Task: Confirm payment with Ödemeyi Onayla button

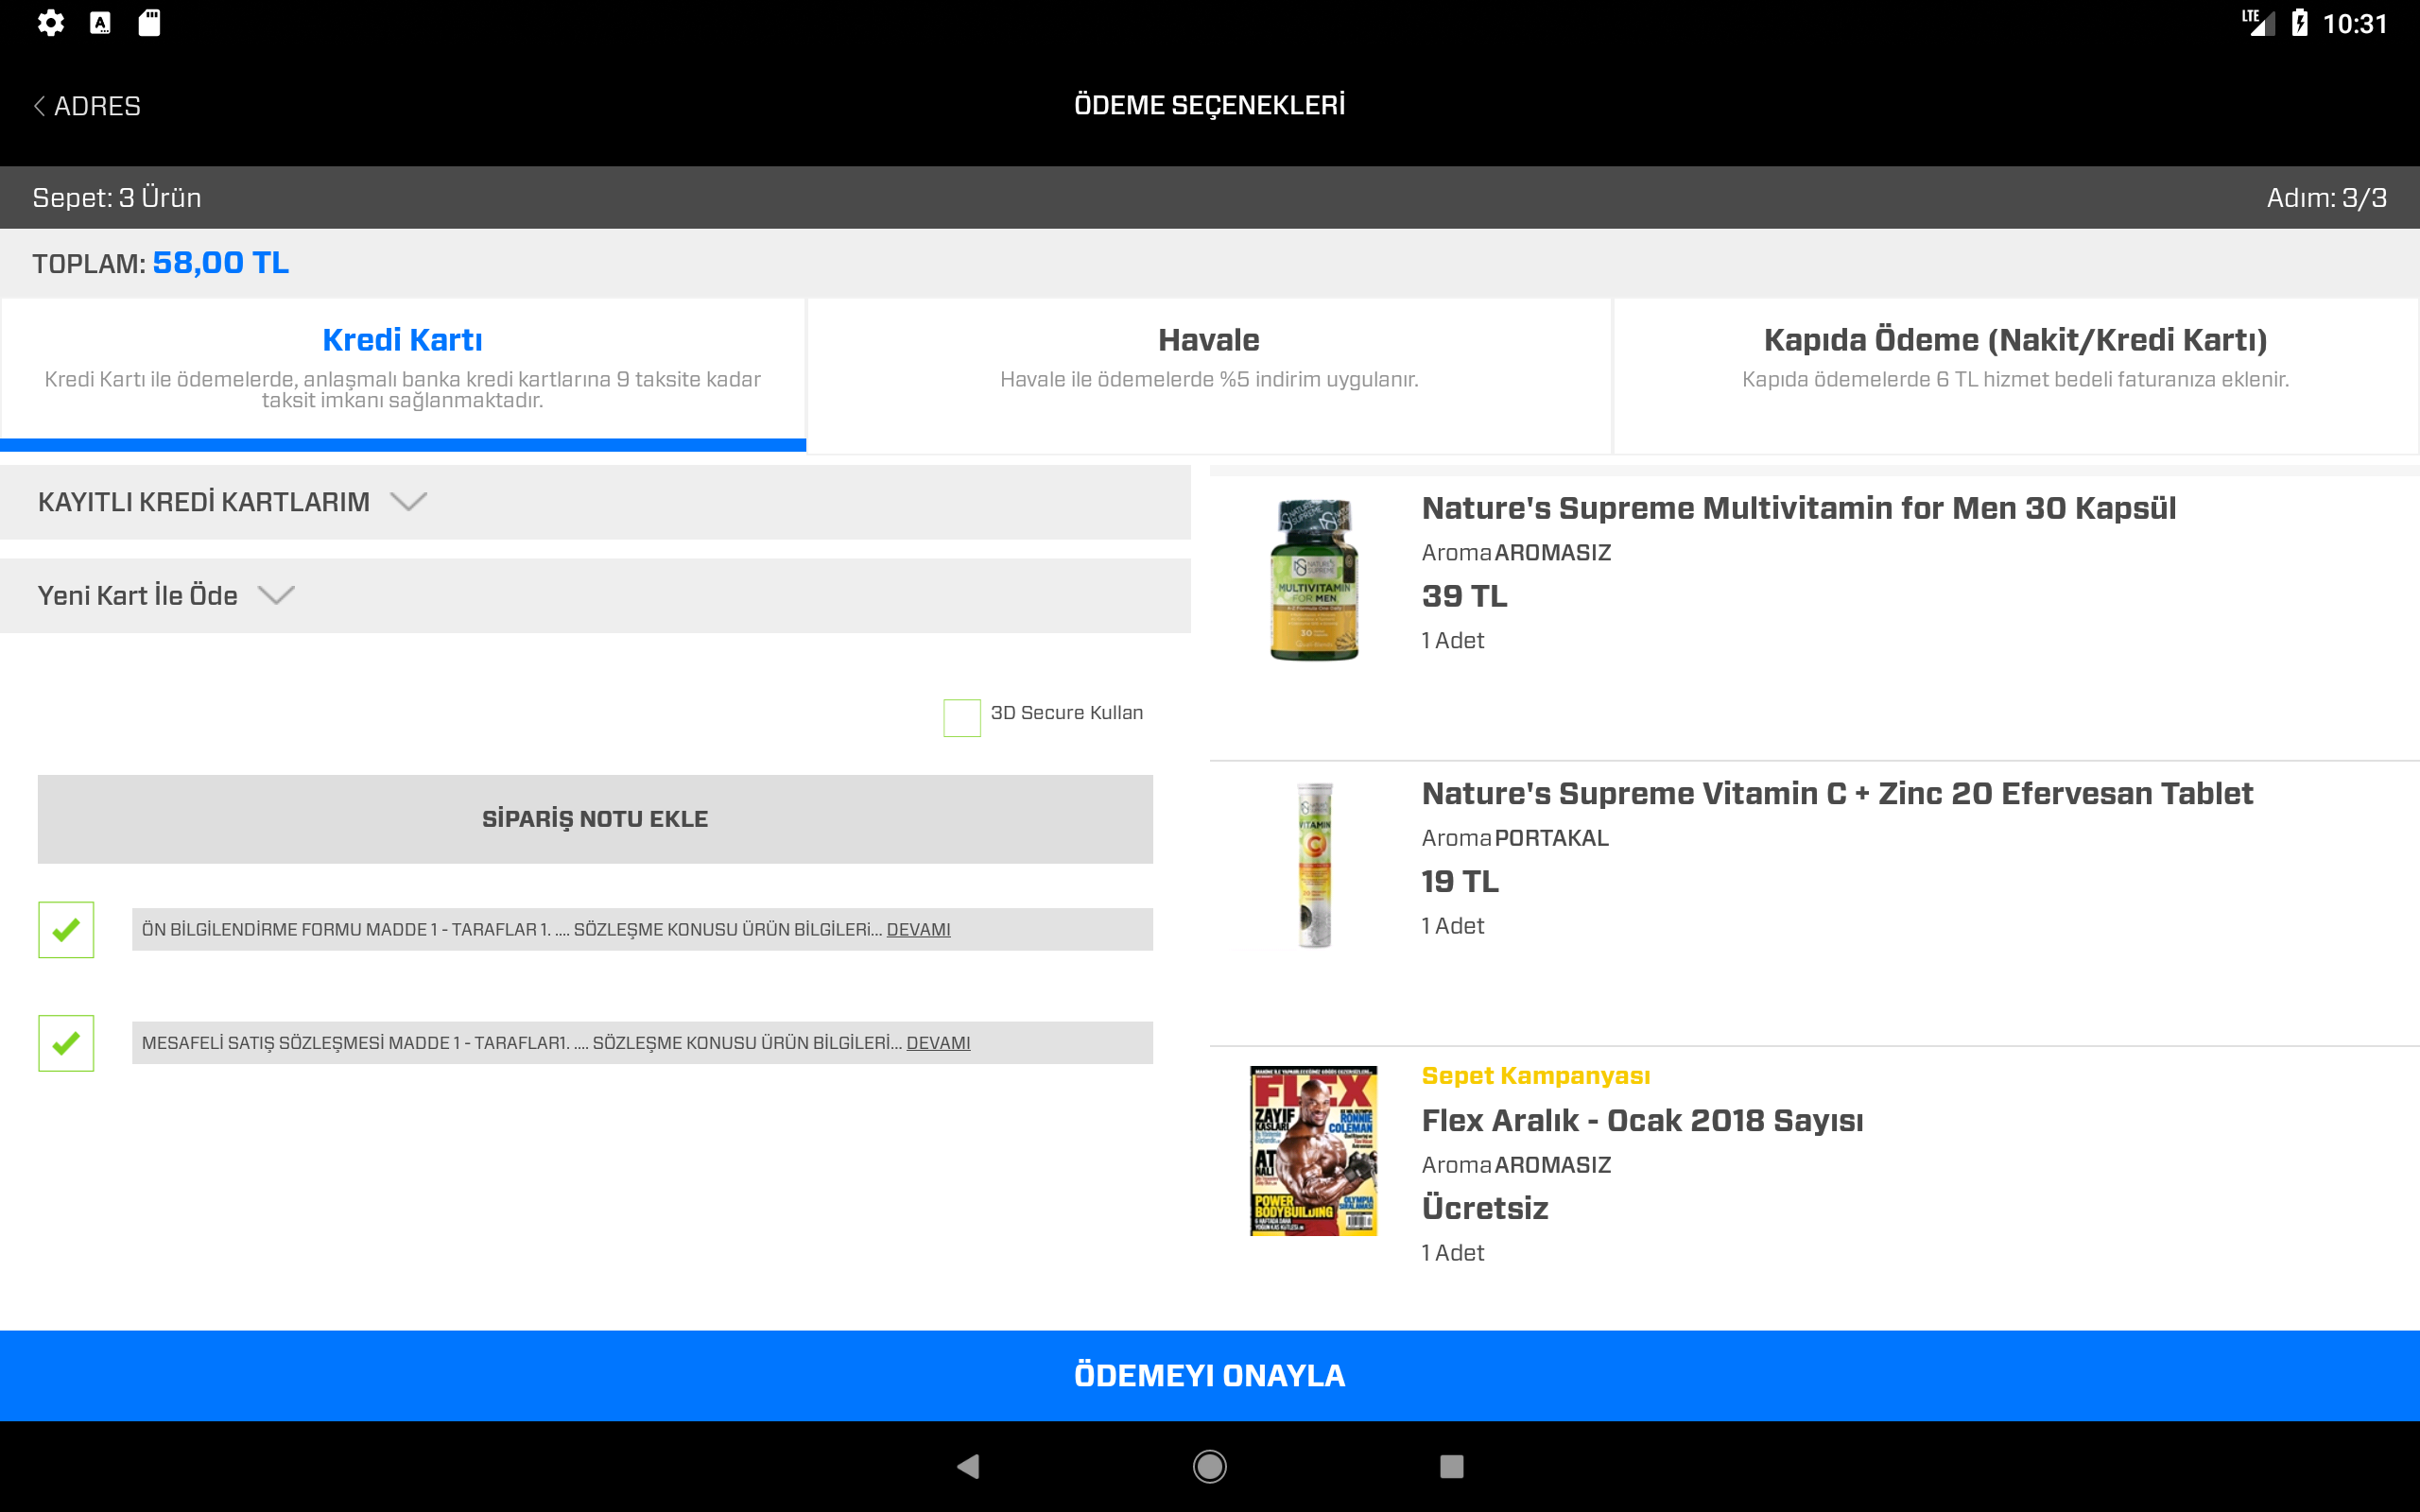Action: tap(1209, 1375)
